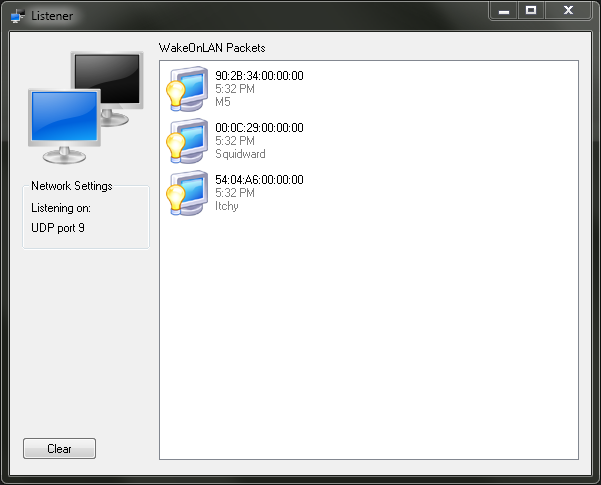The width and height of the screenshot is (601, 485).
Task: Click the UDP port 9 label
Action: [58, 228]
